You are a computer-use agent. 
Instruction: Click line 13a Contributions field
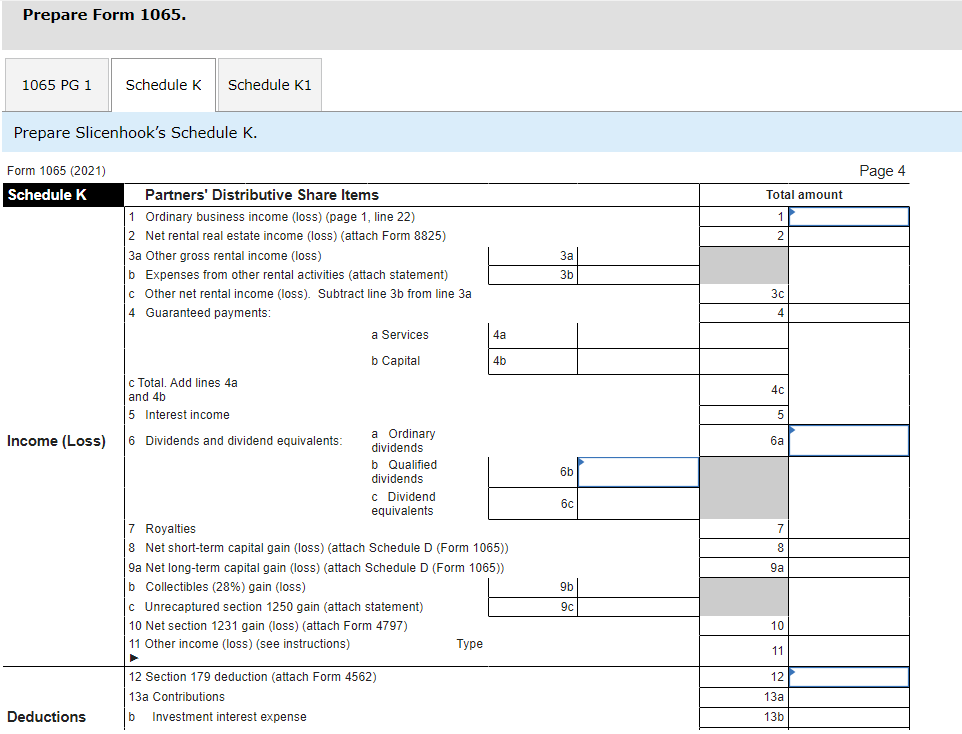(x=848, y=696)
